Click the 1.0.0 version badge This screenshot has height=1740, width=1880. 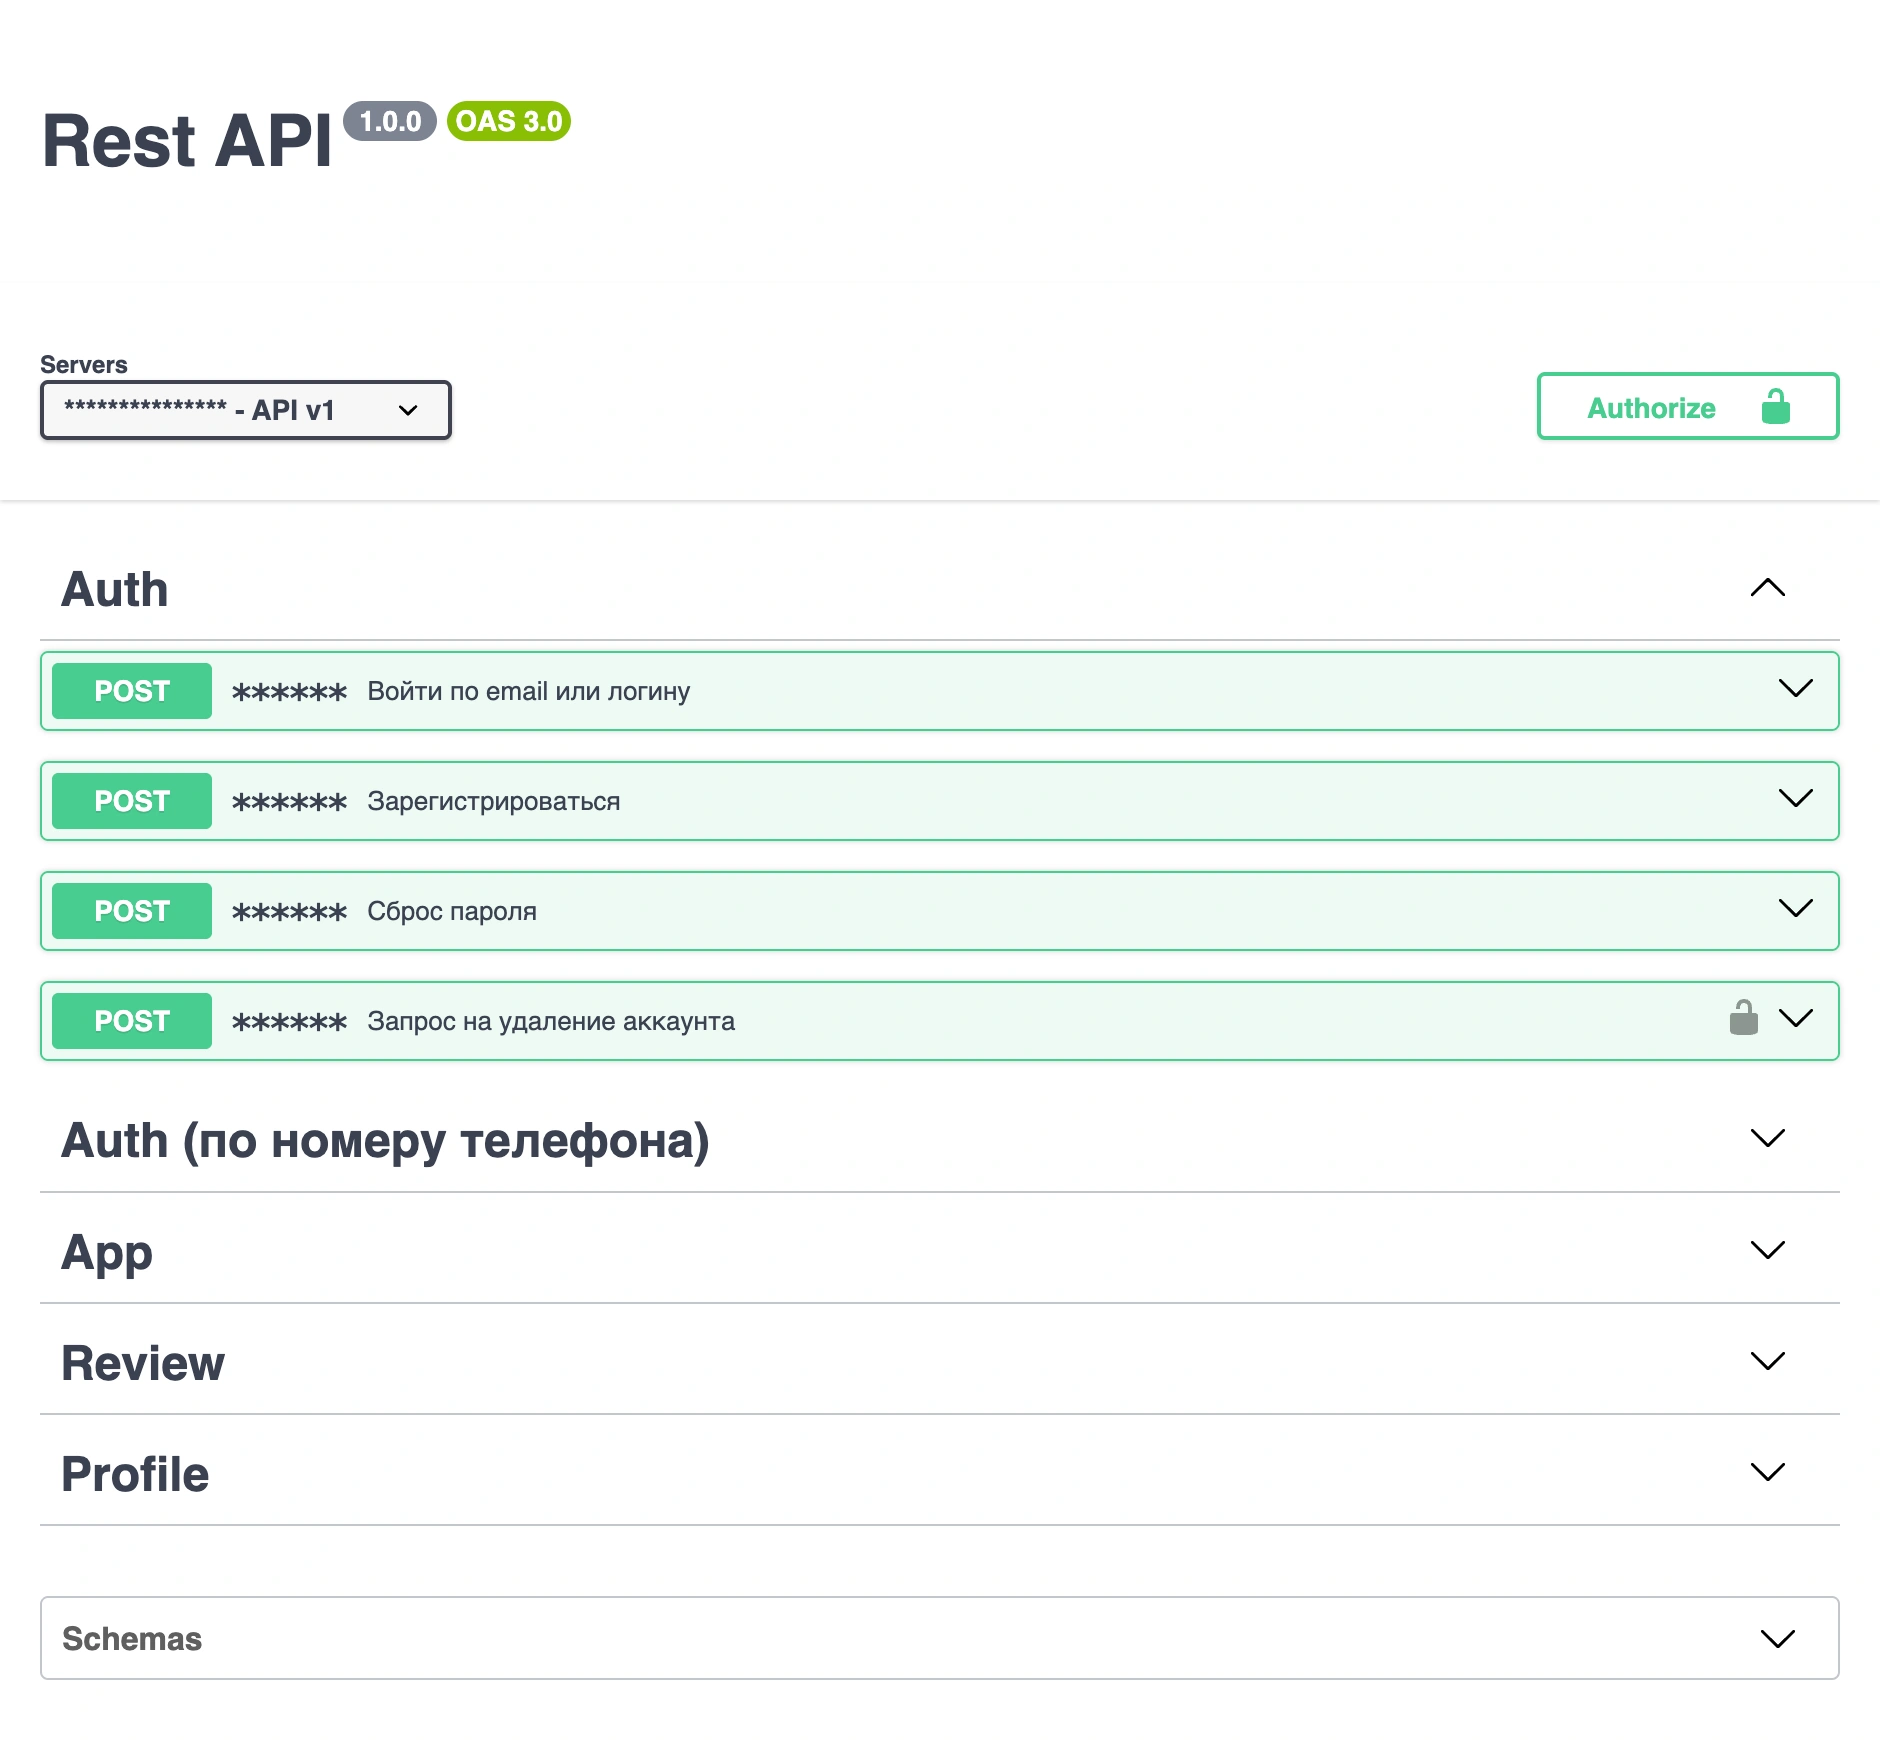(390, 121)
